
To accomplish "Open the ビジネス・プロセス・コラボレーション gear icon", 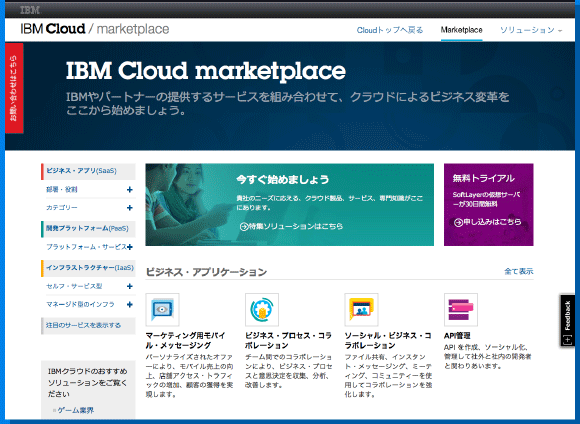I will (262, 309).
